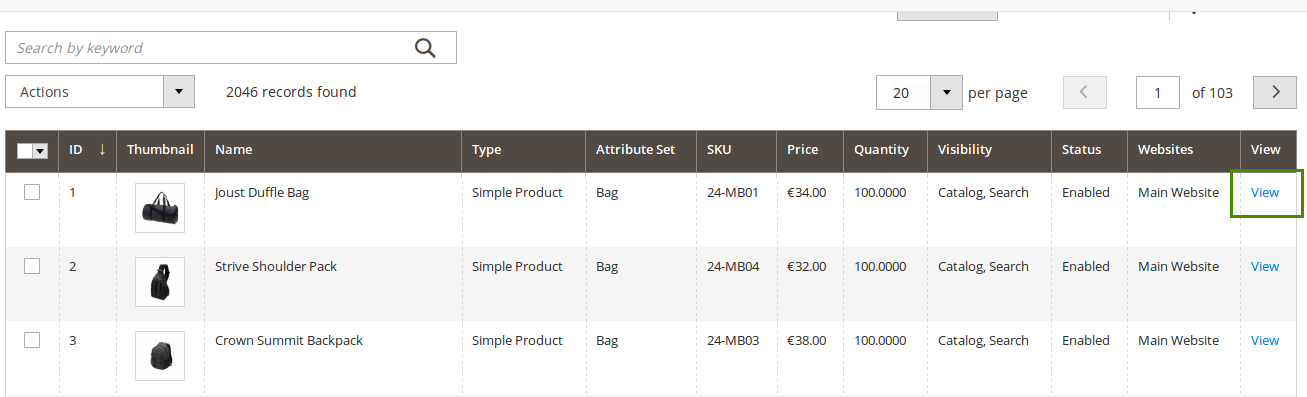Sort by the Attribute Set column header
Viewport: 1307px width, 397px height.
[641, 150]
